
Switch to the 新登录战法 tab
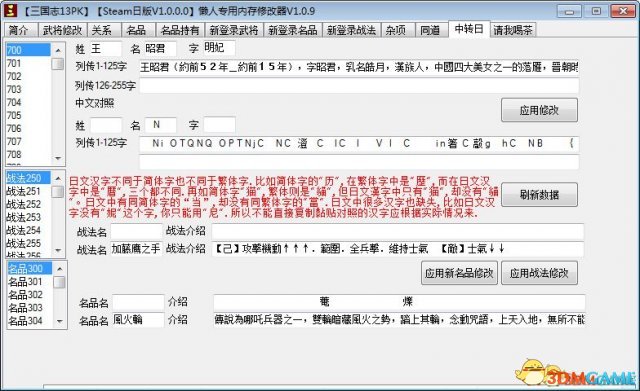pos(351,30)
